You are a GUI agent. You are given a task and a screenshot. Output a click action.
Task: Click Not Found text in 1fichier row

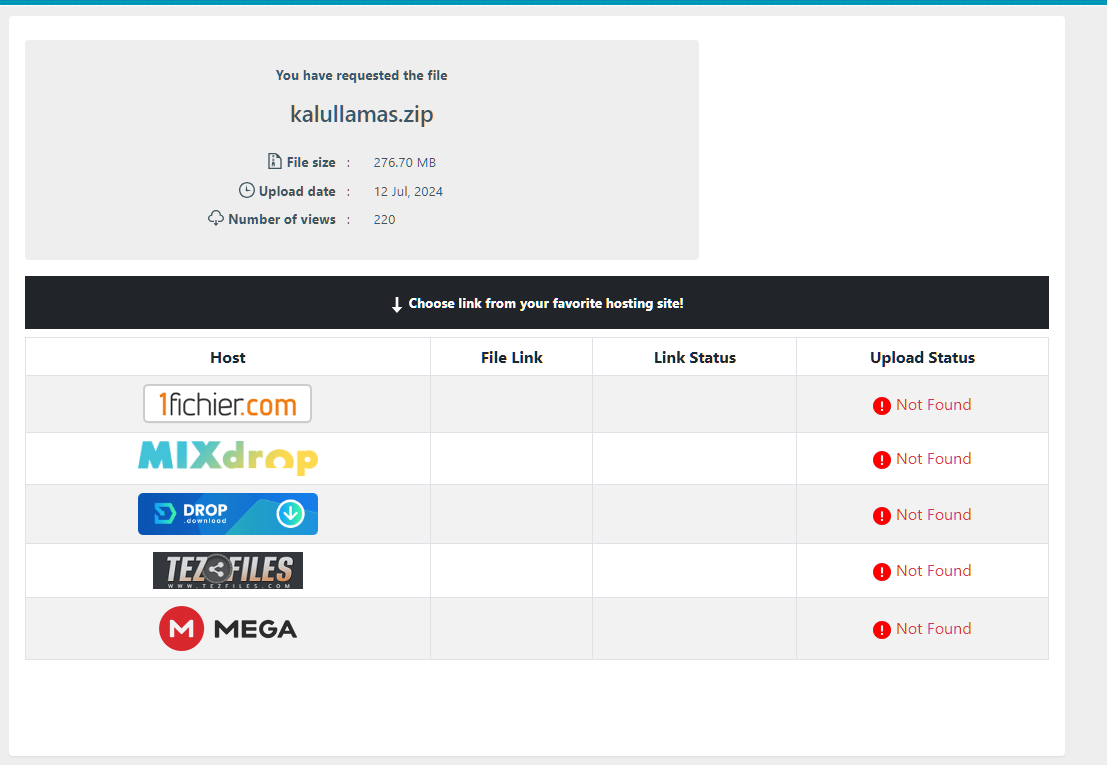click(933, 404)
